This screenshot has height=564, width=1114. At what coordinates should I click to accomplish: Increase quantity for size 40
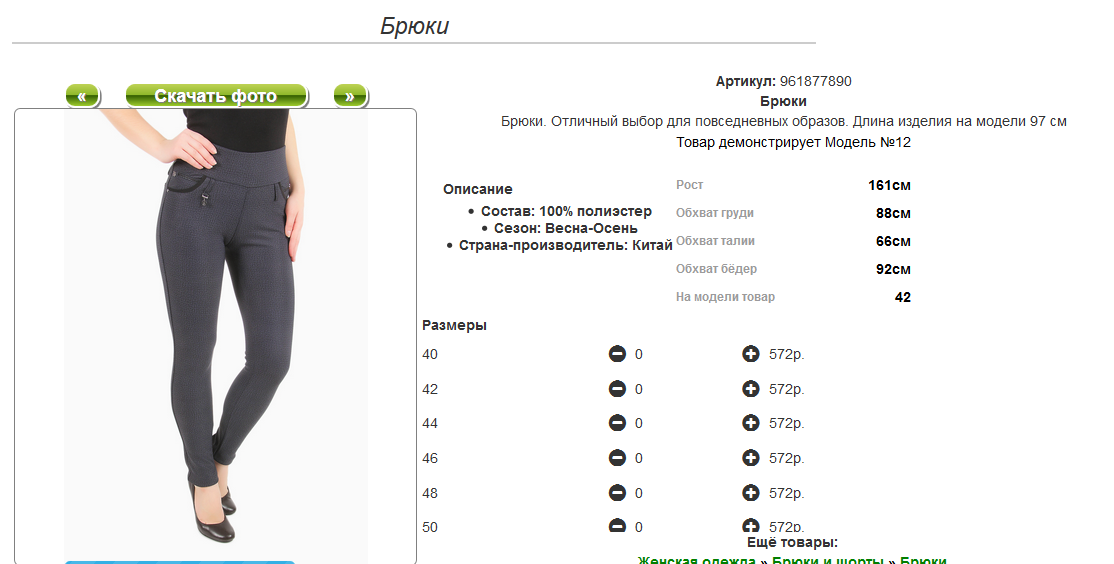pyautogui.click(x=750, y=354)
